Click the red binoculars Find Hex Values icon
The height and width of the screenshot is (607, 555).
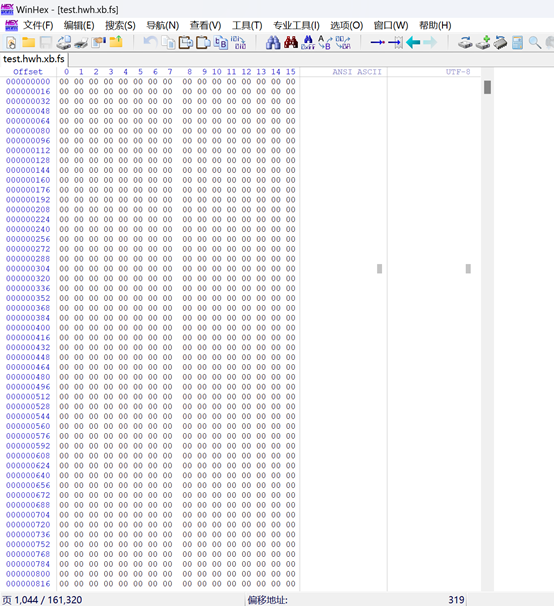(x=291, y=42)
